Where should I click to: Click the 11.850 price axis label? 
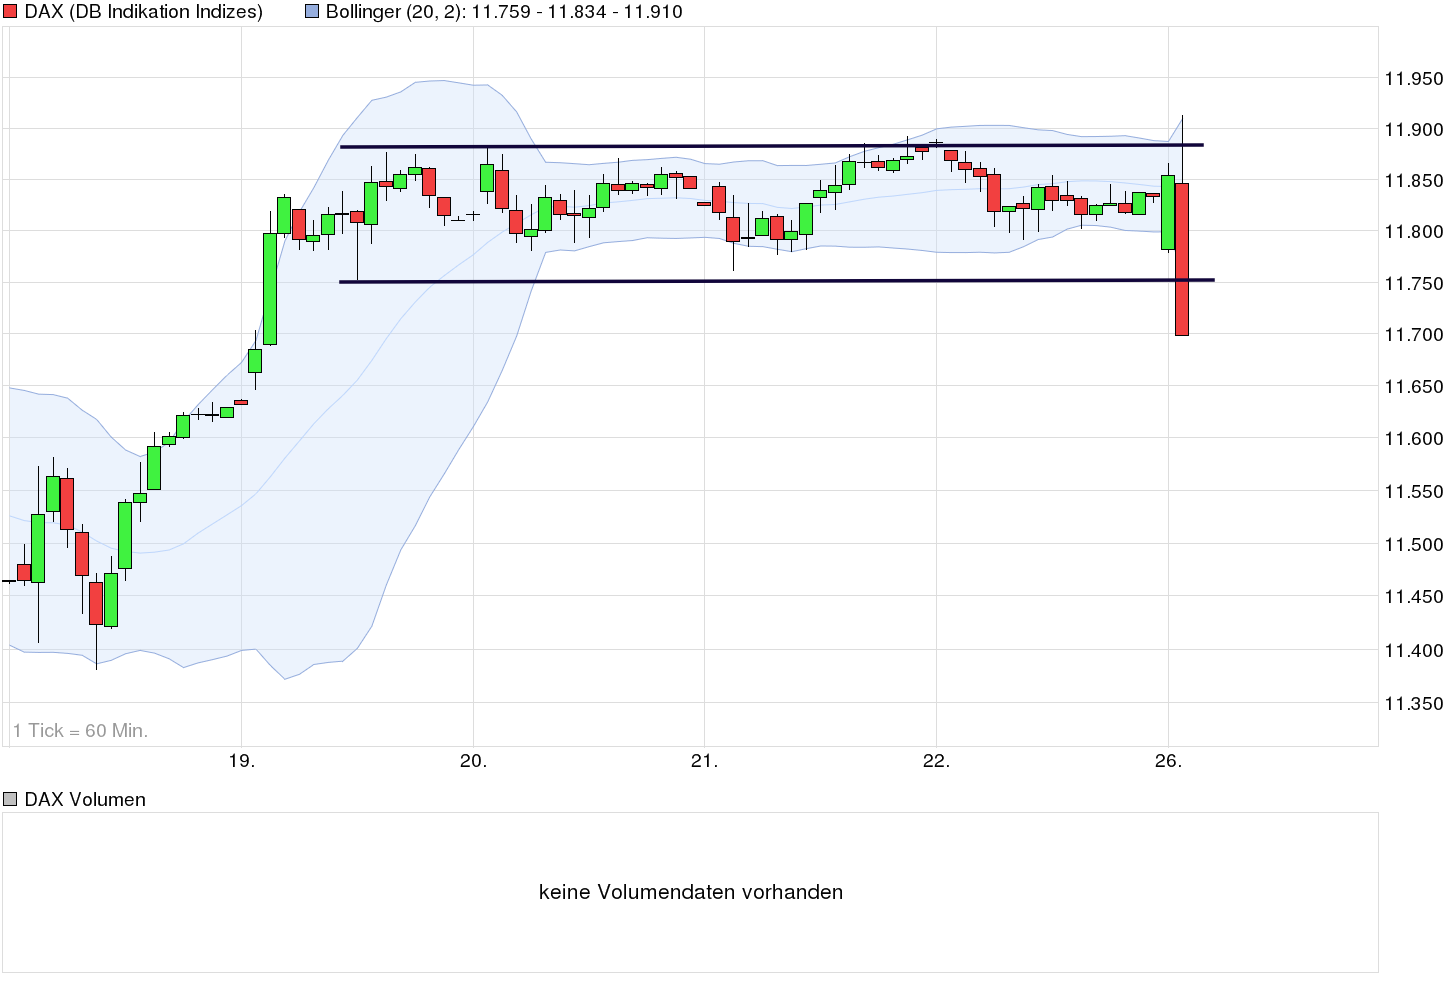[1413, 181]
